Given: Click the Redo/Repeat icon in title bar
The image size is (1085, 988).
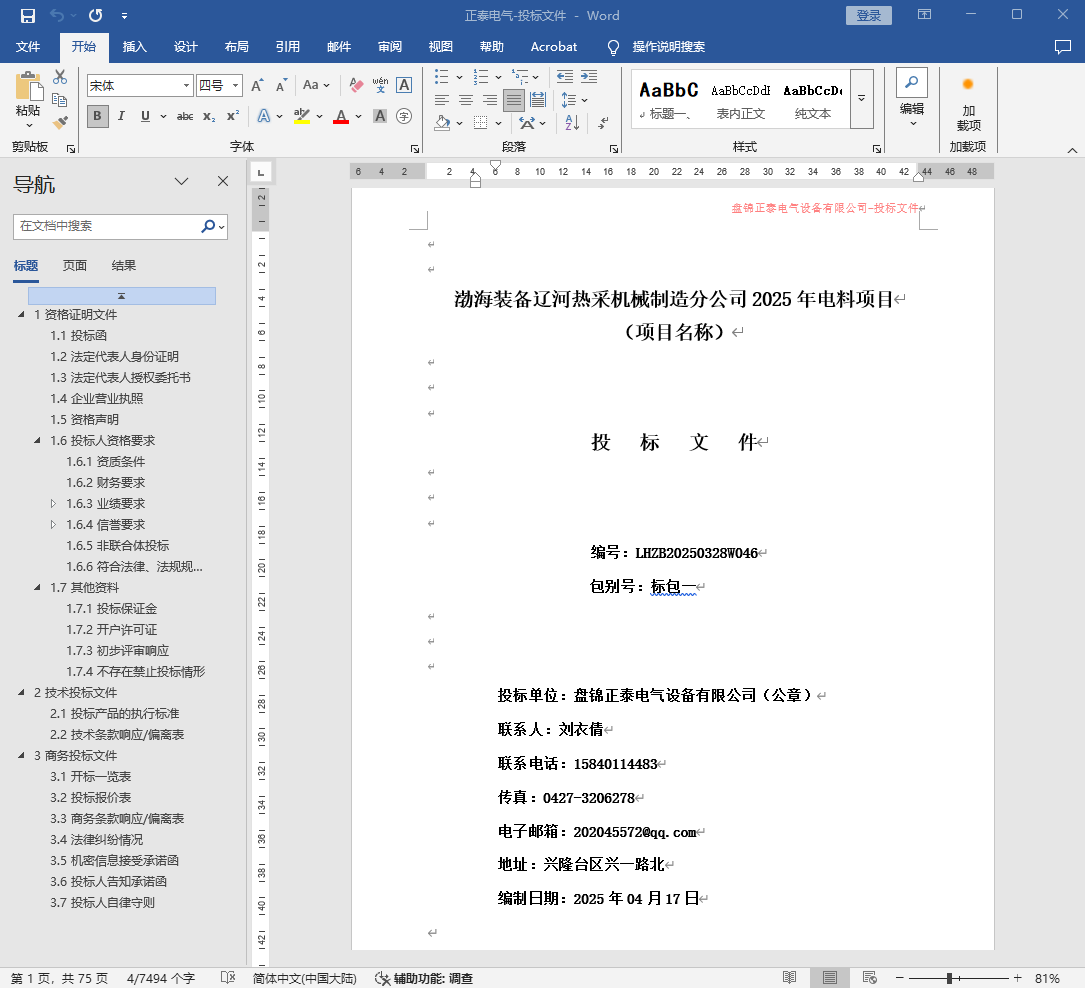Looking at the screenshot, I should (95, 15).
